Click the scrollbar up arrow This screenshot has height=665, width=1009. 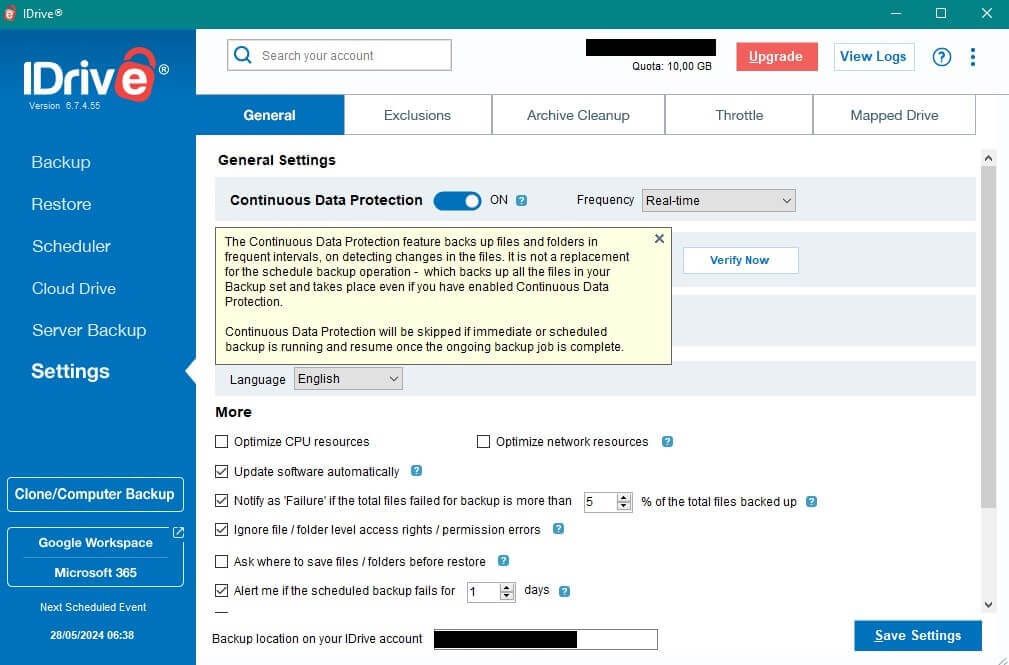click(x=988, y=158)
